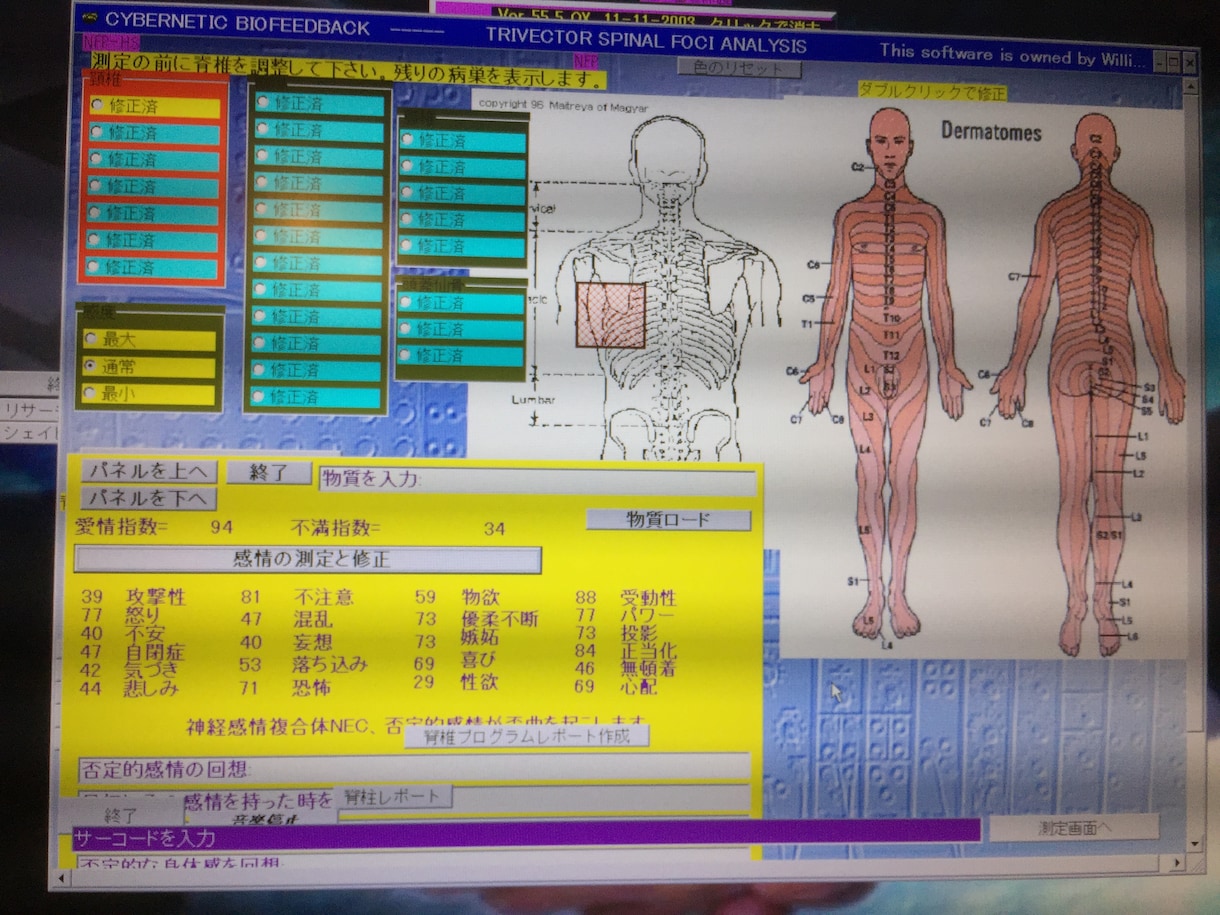
Task: Close the Cybernetic Biofeedback window
Action: (x=1189, y=62)
